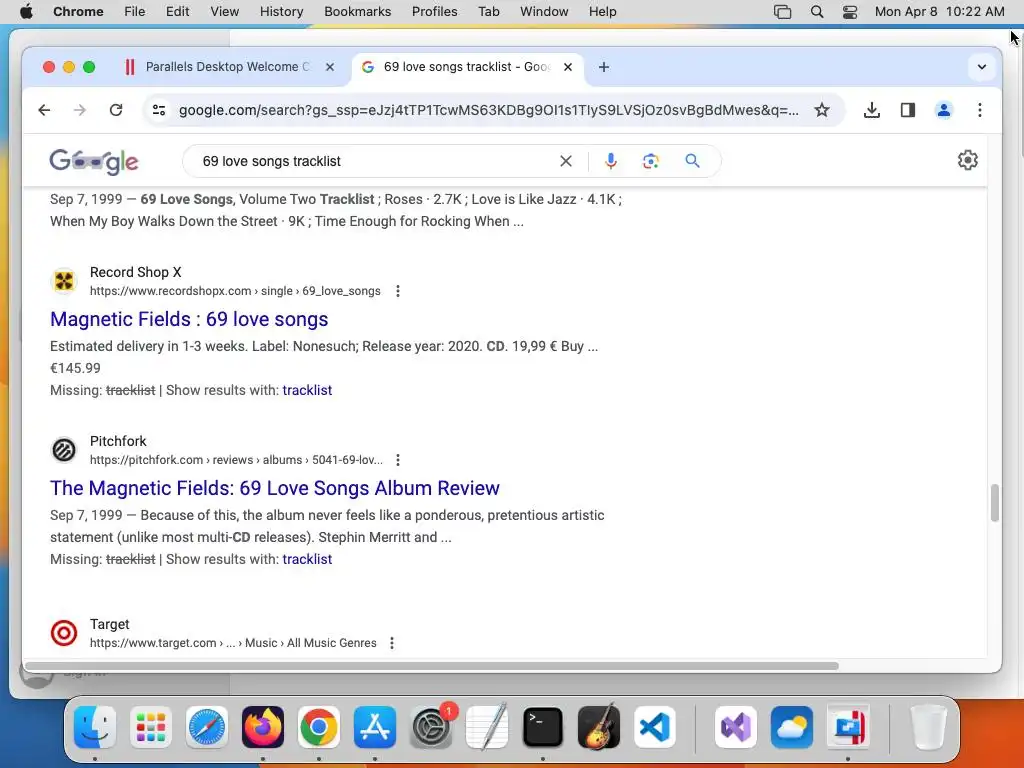The width and height of the screenshot is (1024, 768).
Task: Open the History menu
Action: (x=281, y=12)
